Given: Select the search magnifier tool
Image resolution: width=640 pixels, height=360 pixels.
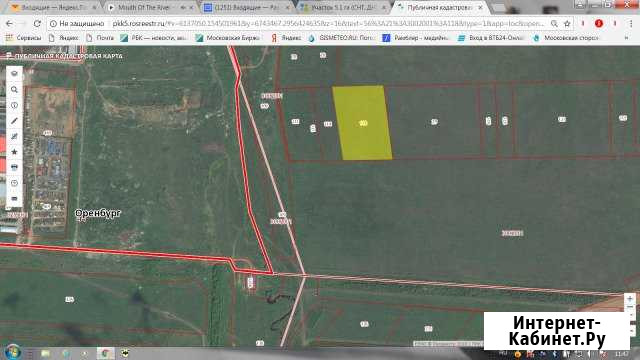Looking at the screenshot, I should 14,89.
